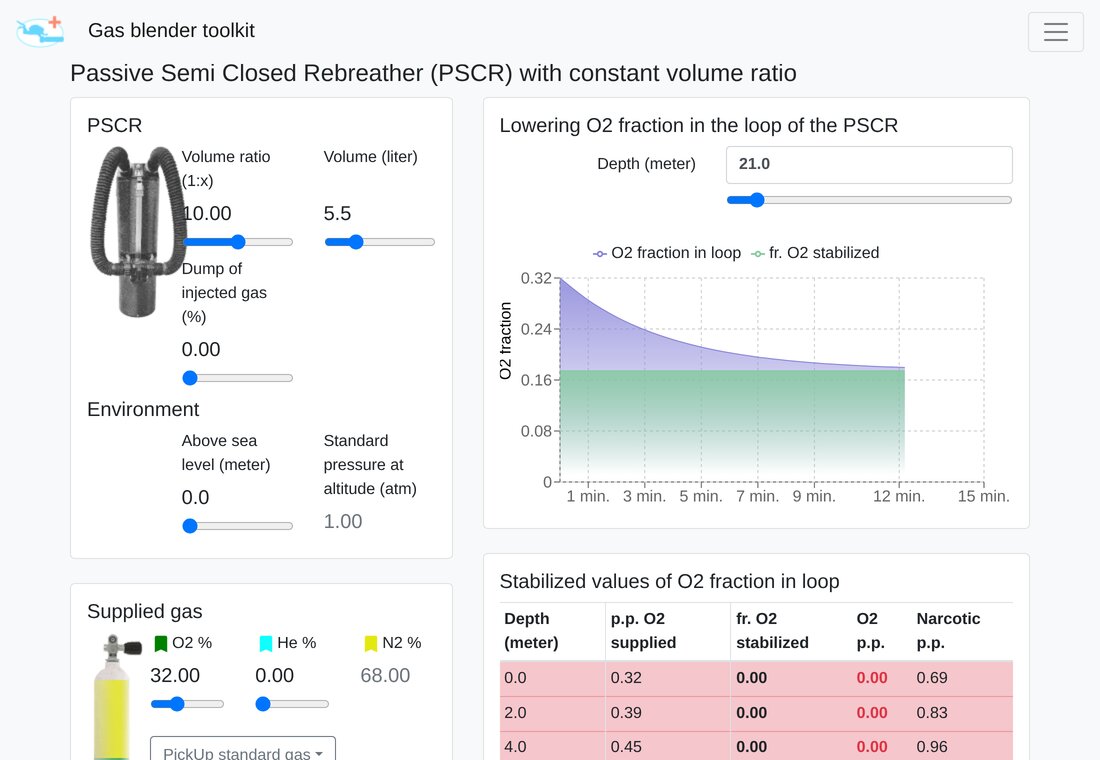Click the green O2 % flag icon

click(161, 643)
